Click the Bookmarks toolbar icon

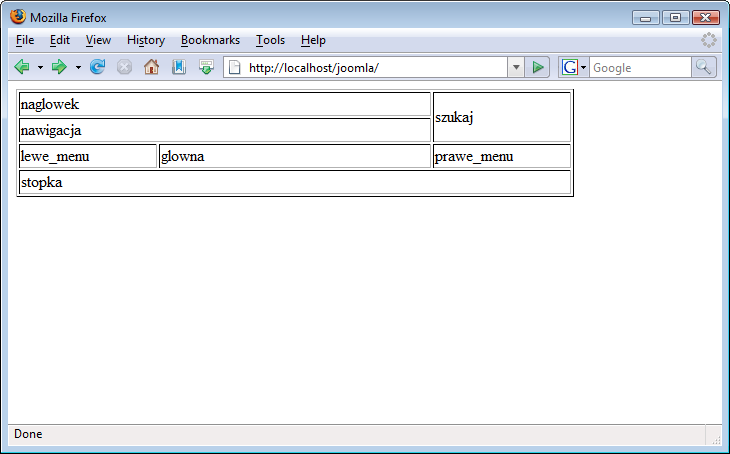179,67
